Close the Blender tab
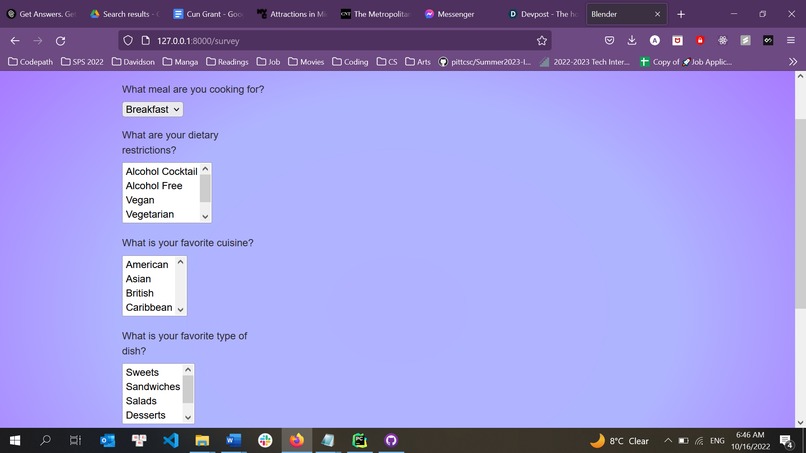806x453 pixels. pos(657,14)
